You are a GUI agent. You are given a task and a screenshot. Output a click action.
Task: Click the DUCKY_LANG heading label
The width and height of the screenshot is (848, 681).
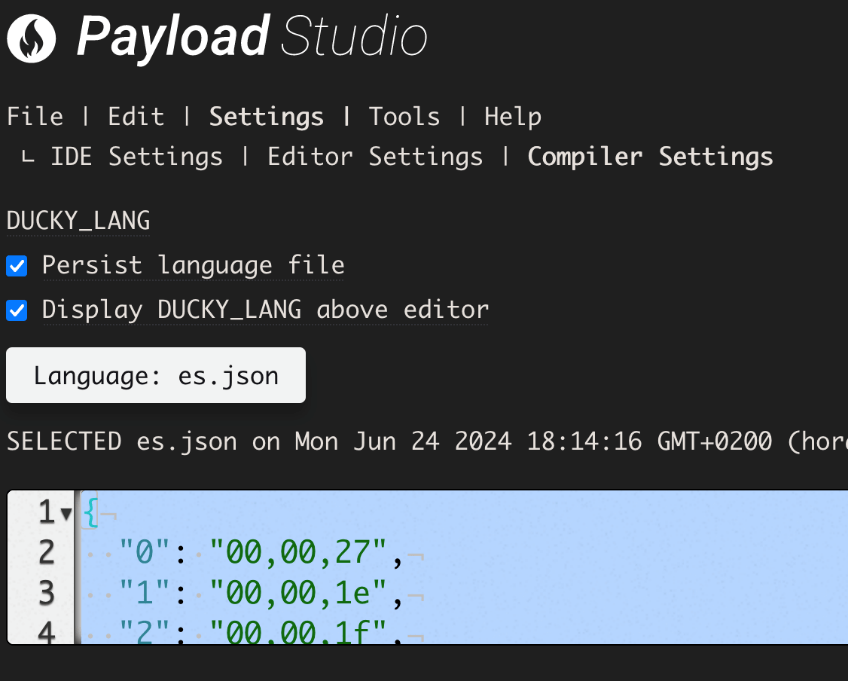78,221
